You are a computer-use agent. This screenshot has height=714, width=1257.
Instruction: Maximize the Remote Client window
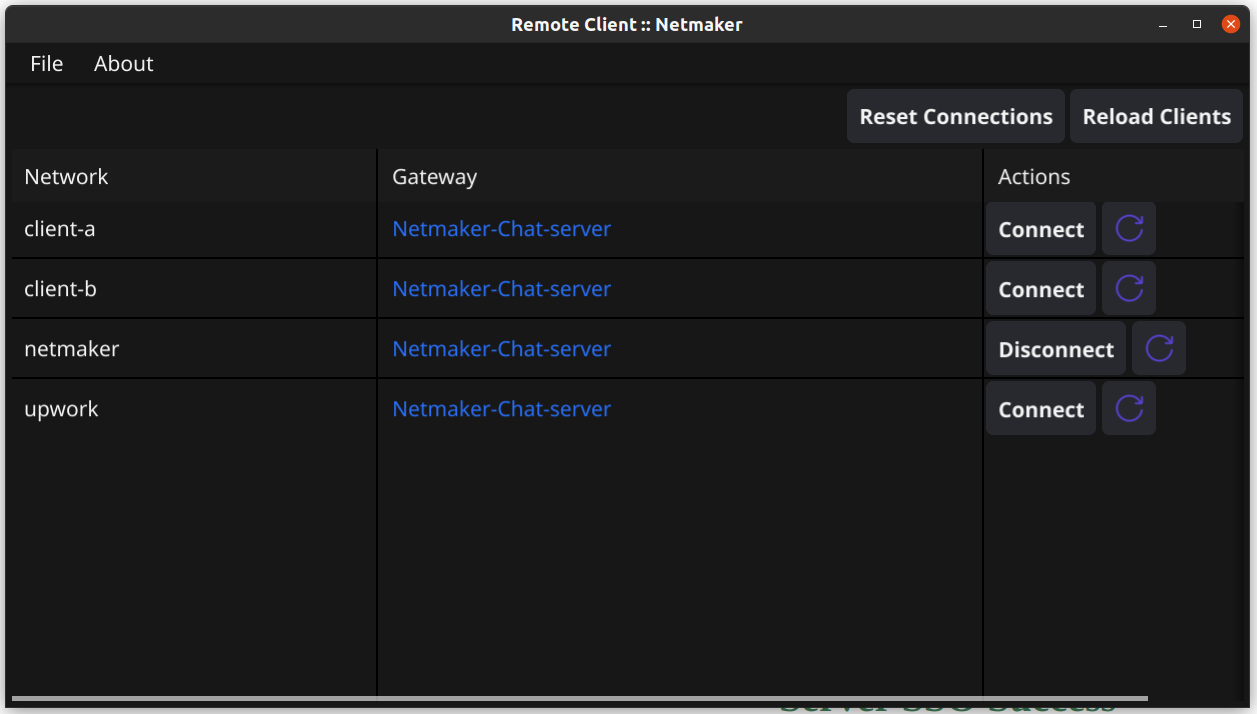pos(1197,24)
